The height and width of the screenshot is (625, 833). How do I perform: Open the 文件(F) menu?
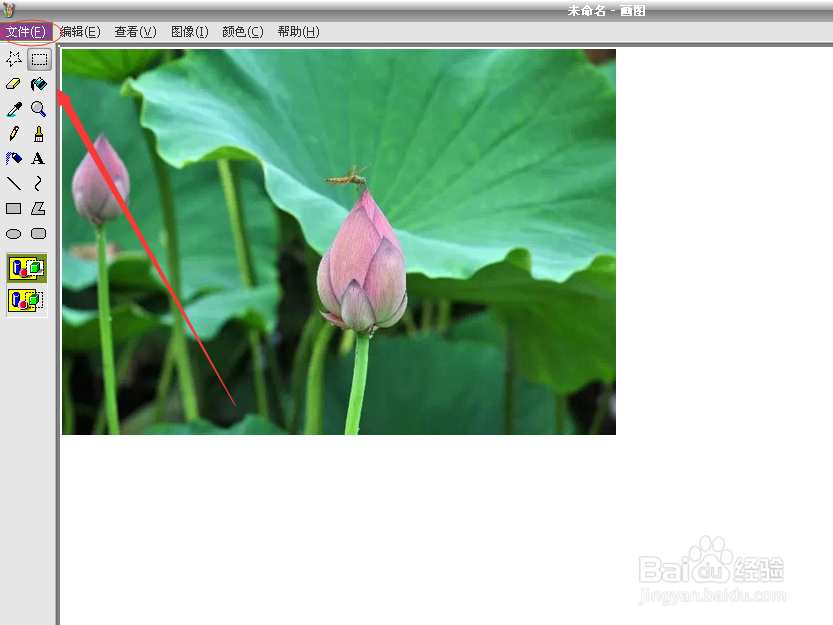(x=26, y=32)
